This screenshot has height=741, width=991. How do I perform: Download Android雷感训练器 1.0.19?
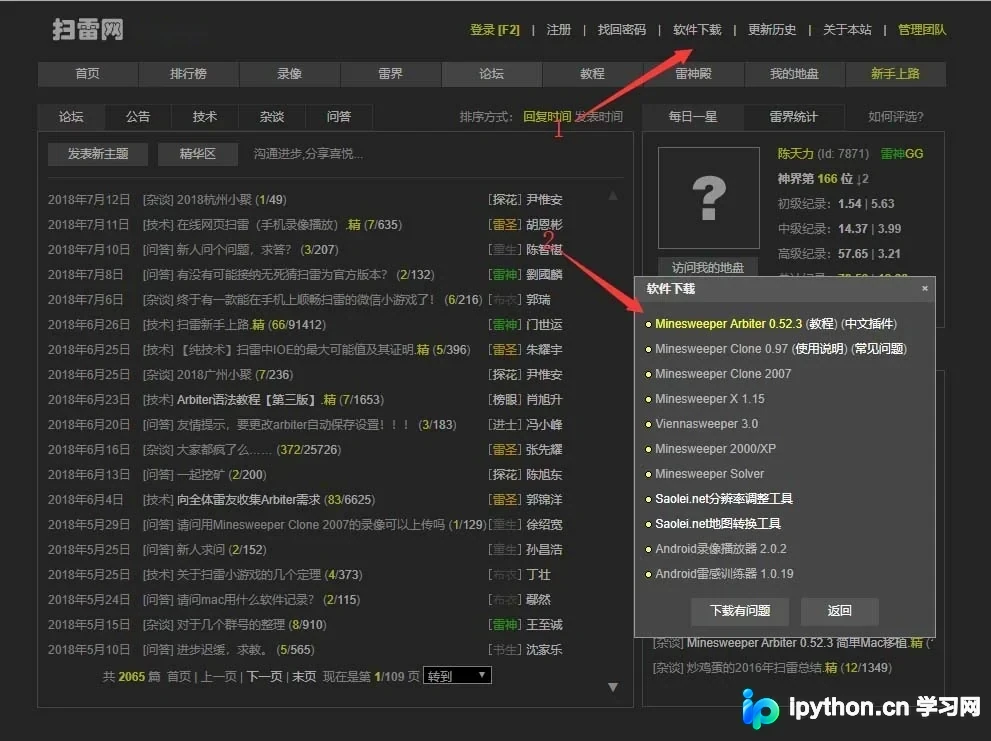(x=724, y=574)
